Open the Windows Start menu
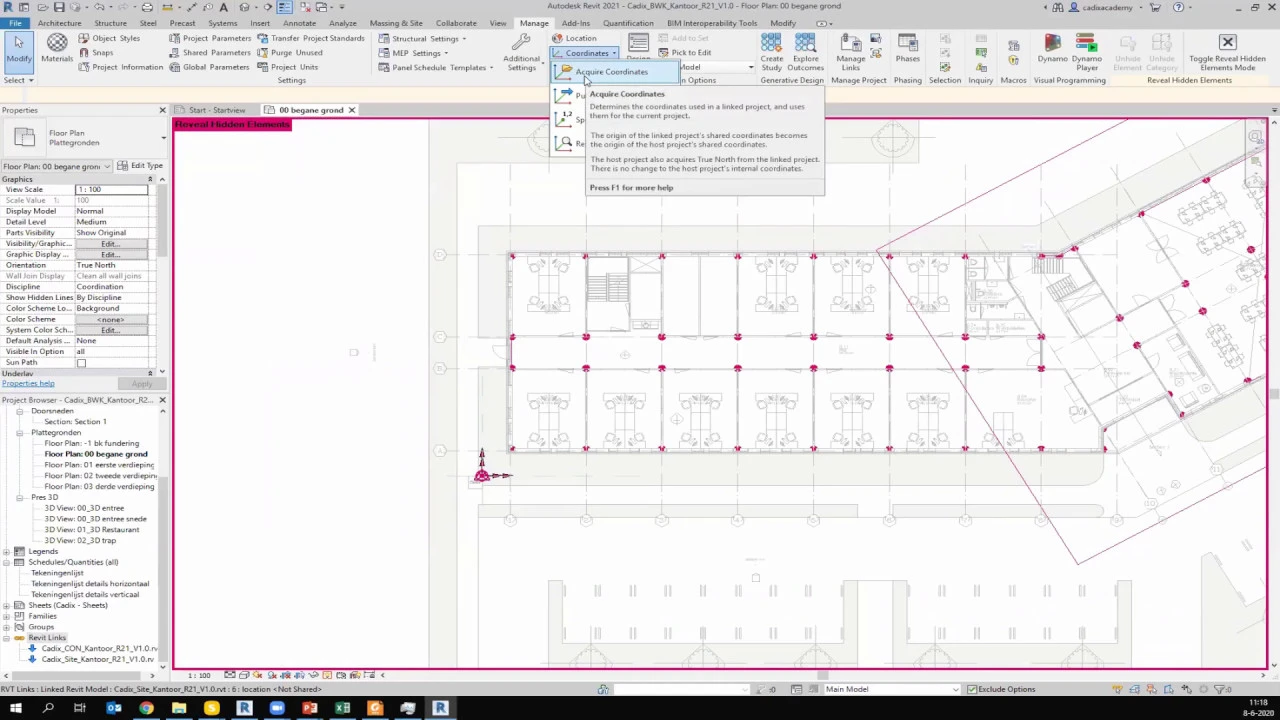 click(x=15, y=708)
